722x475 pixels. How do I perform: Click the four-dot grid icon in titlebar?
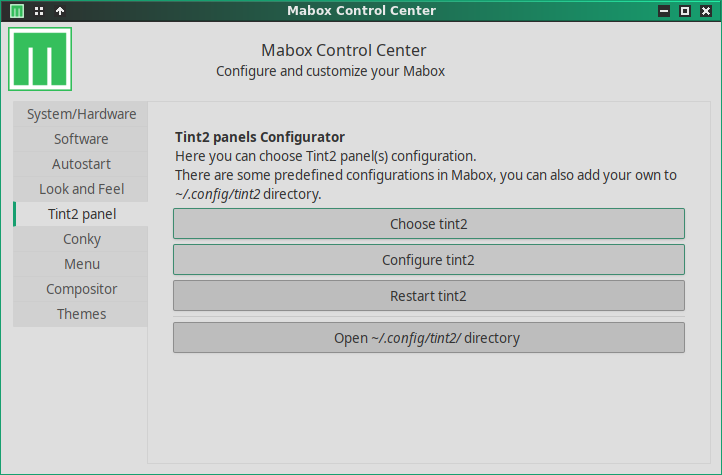click(x=39, y=11)
